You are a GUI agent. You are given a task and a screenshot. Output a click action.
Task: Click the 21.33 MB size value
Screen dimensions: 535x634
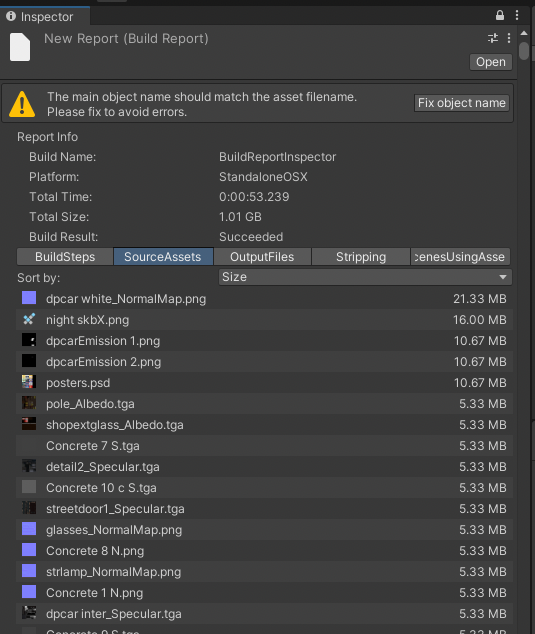(480, 299)
